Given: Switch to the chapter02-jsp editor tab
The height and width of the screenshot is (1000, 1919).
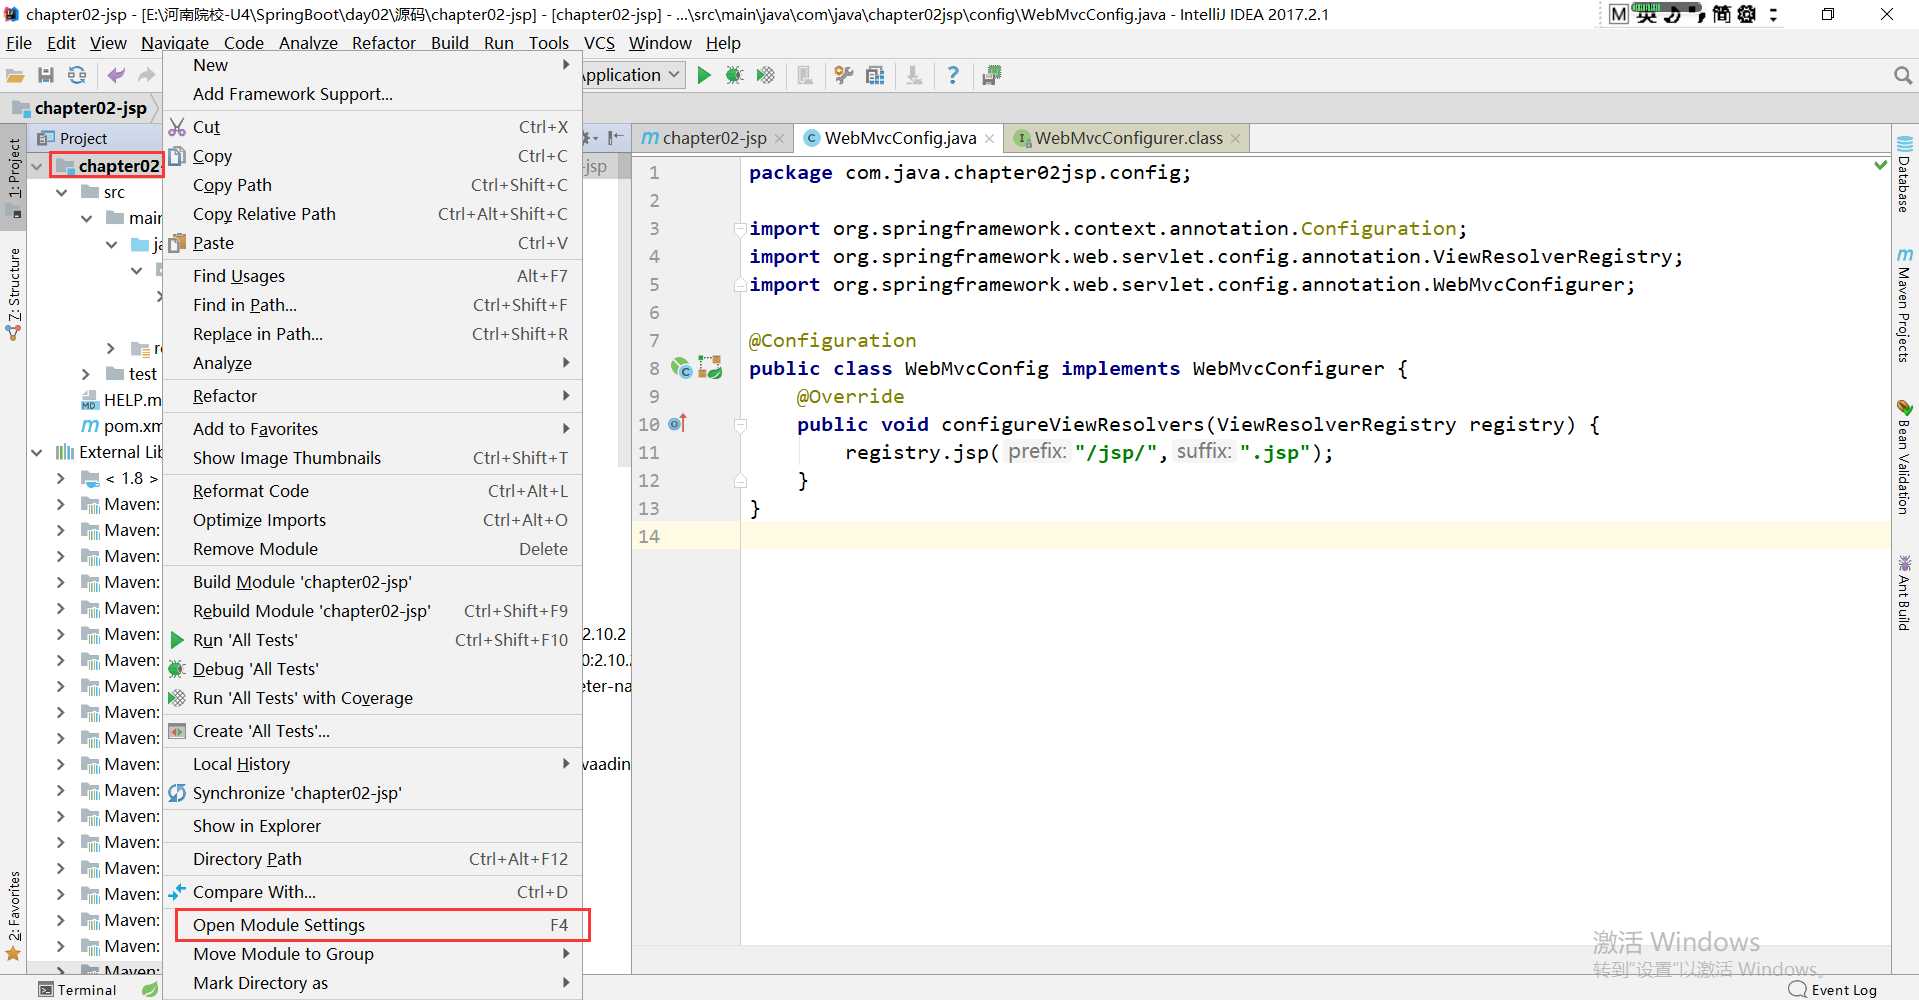Looking at the screenshot, I should click(714, 138).
